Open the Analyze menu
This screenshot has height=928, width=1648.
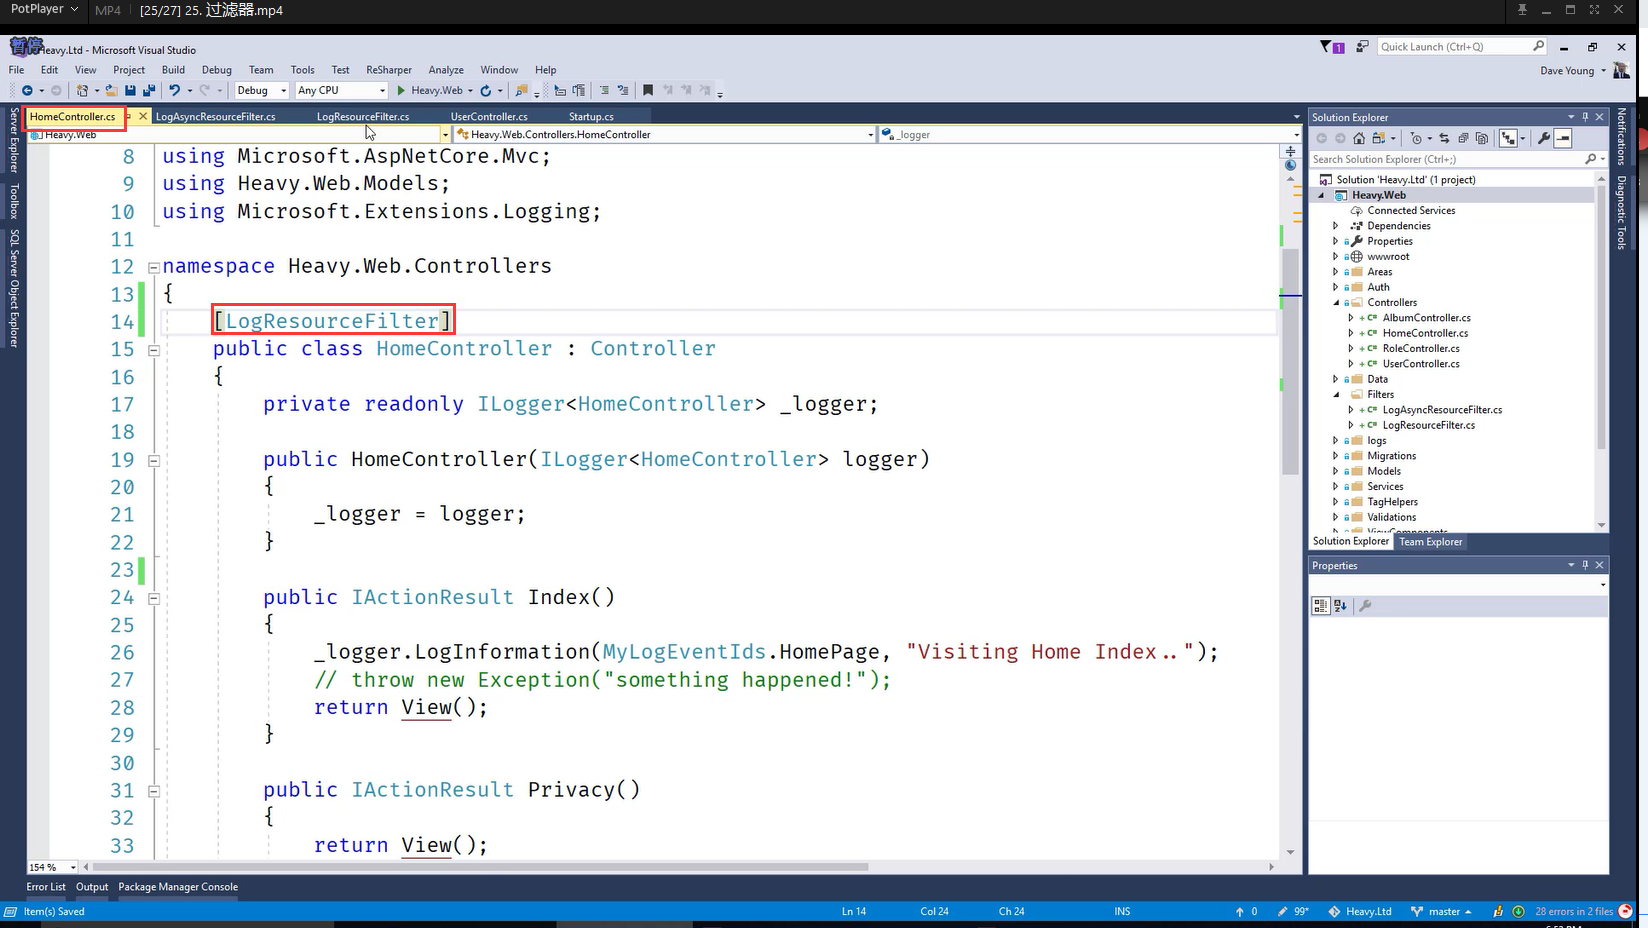[446, 70]
